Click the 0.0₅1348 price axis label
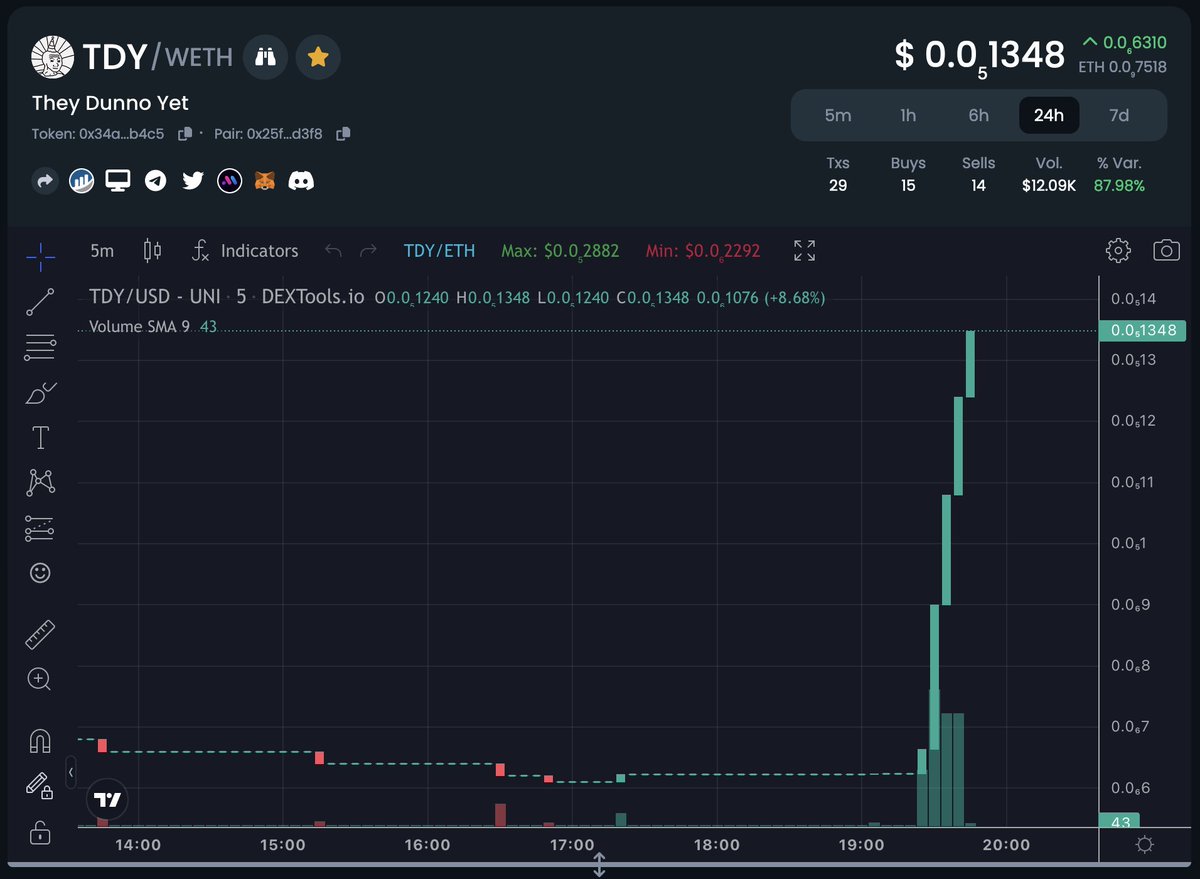Screen dimensions: 1200x879 point(1142,330)
